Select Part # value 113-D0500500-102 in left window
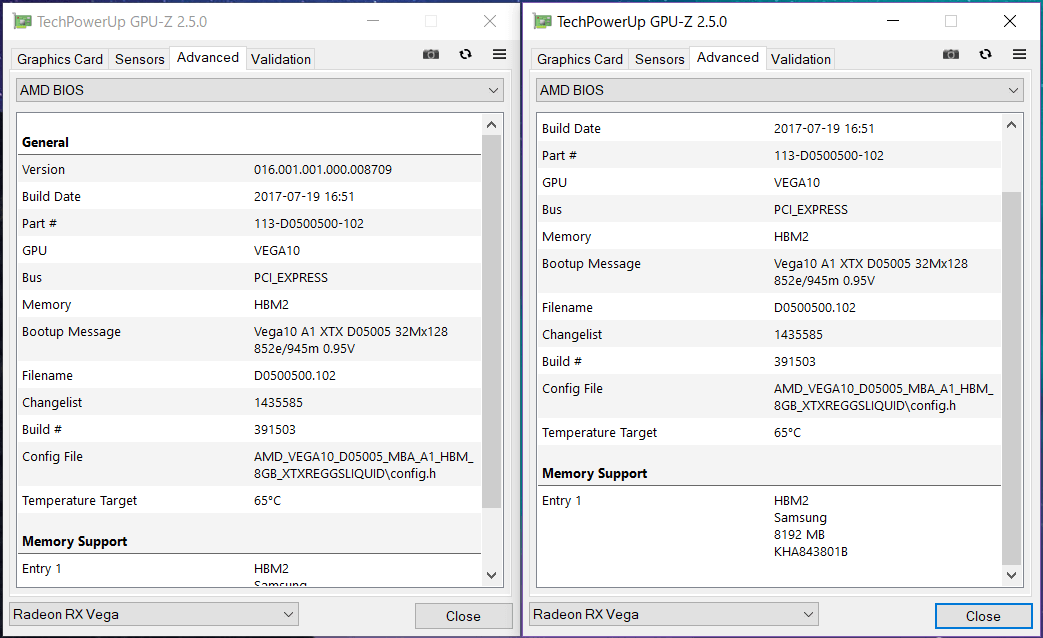Viewport: 1043px width, 638px height. point(309,224)
